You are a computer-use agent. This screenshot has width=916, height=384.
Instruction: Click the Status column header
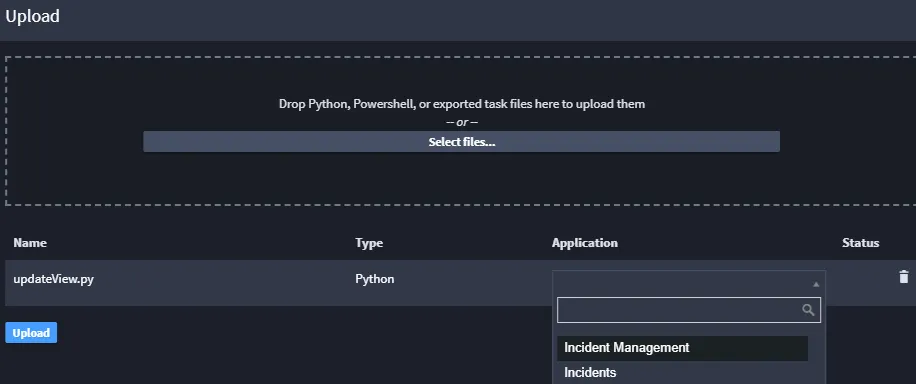[x=861, y=243]
